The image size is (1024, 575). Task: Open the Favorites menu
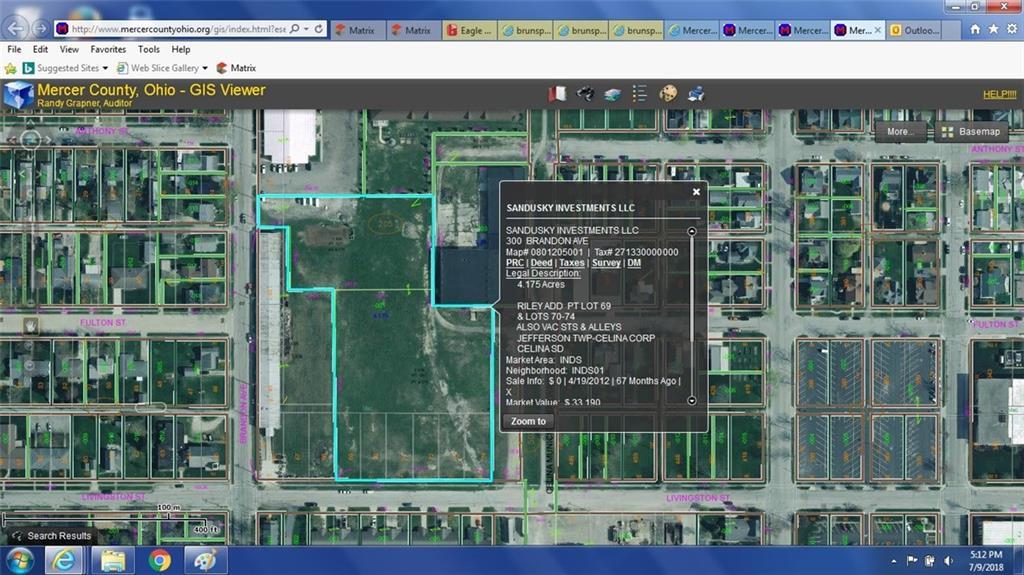click(x=108, y=49)
